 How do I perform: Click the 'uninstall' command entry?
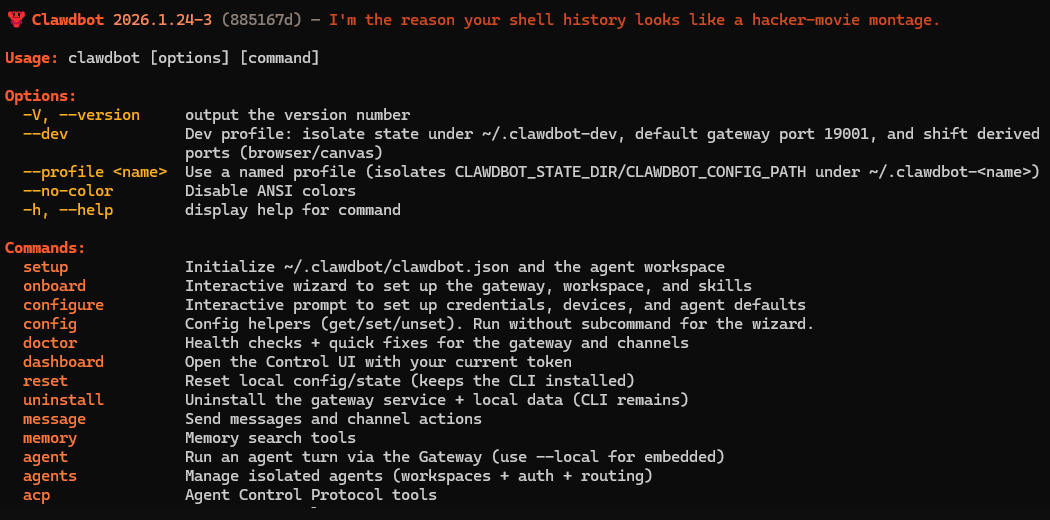click(64, 400)
